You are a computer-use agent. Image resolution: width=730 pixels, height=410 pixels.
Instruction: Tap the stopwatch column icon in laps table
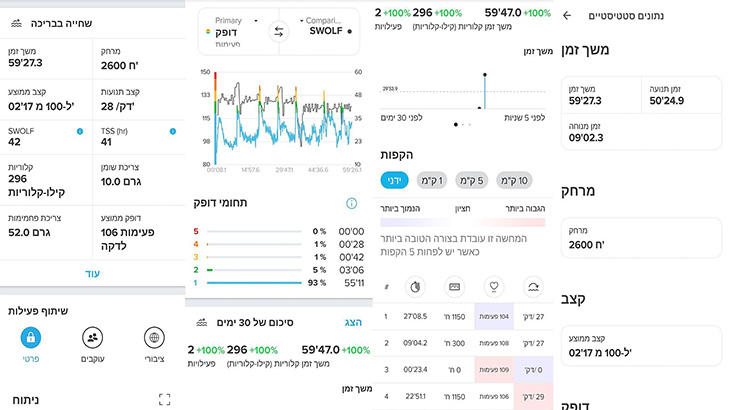click(415, 287)
